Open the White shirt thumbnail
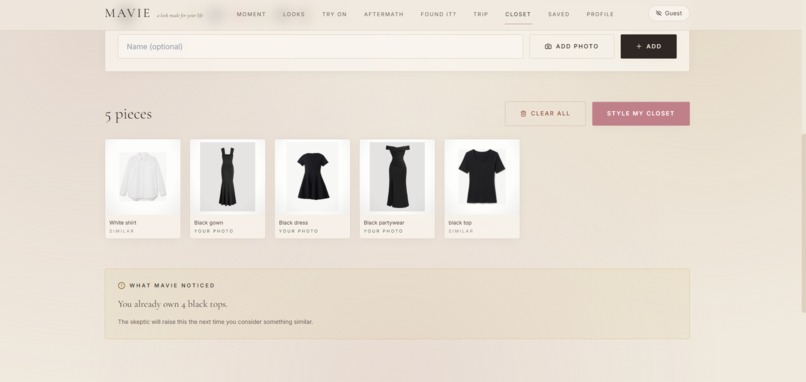Viewport: 806px width, 382px height. 142,177
